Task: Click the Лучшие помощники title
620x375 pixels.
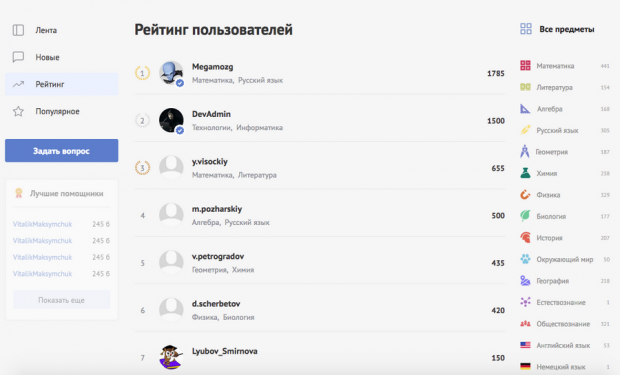Action: coord(66,193)
